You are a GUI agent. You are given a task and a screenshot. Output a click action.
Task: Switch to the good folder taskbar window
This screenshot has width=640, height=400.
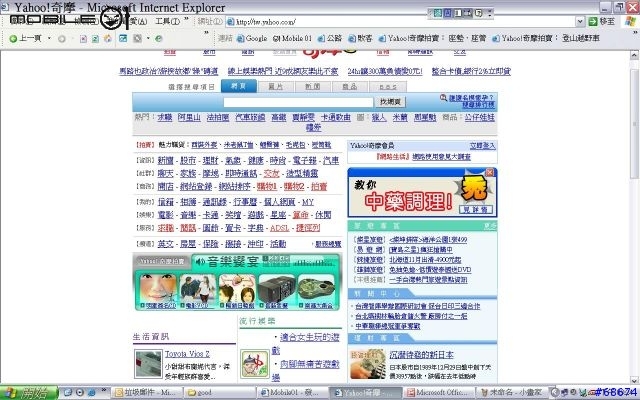tap(220, 393)
